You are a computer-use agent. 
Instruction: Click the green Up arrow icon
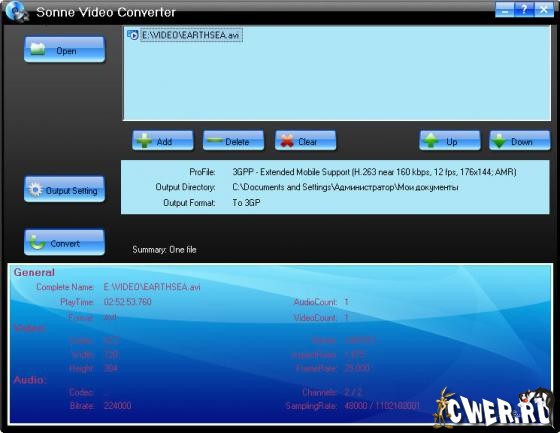click(x=431, y=141)
